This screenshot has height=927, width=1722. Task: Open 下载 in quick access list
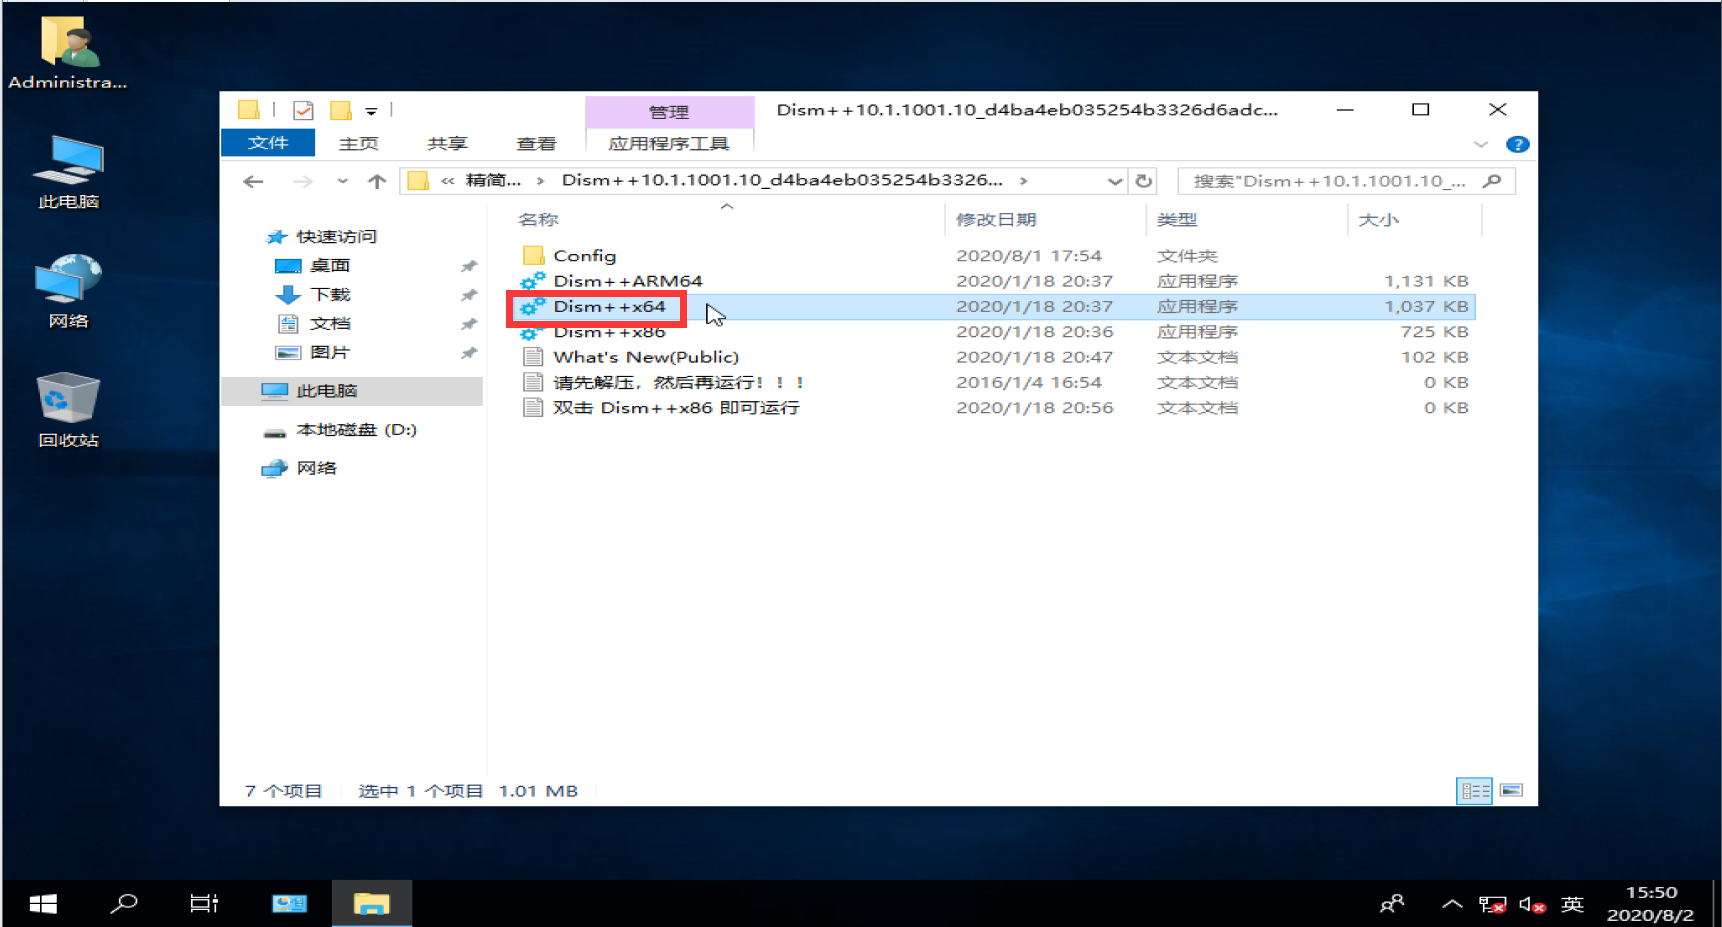pyautogui.click(x=330, y=294)
